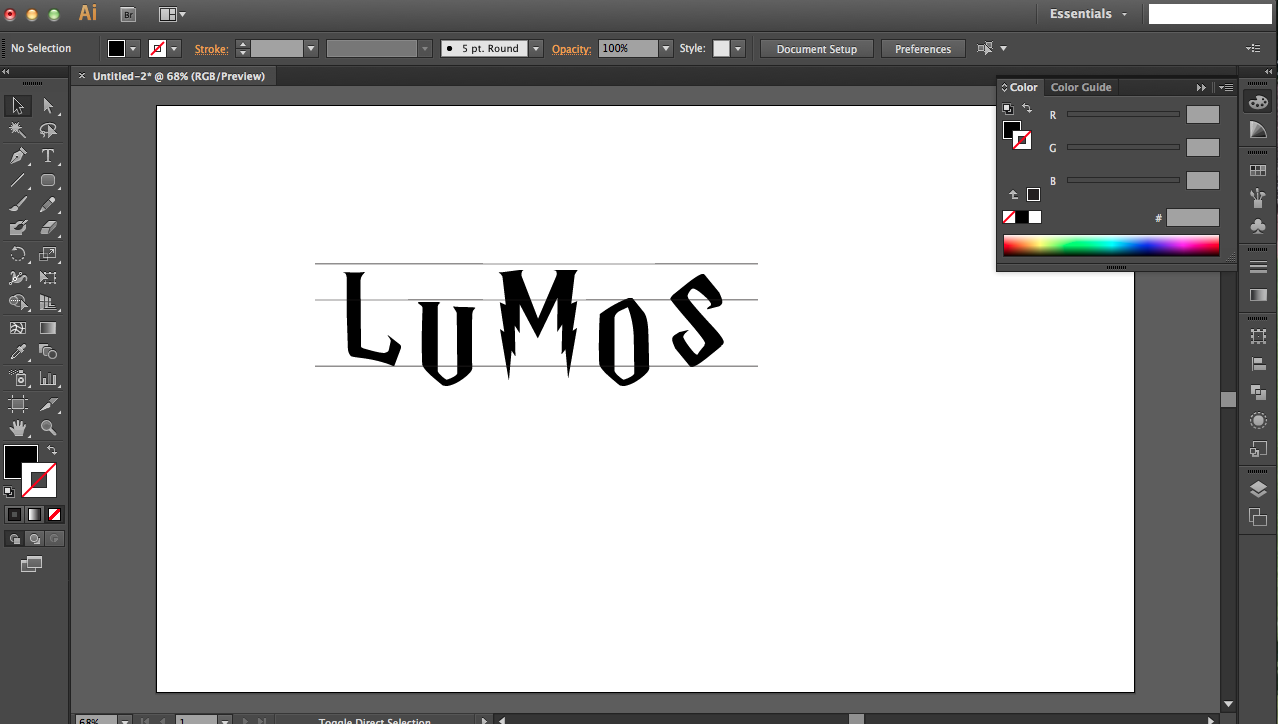Set toolbox paint to solid Color
1278x724 pixels.
(x=14, y=514)
